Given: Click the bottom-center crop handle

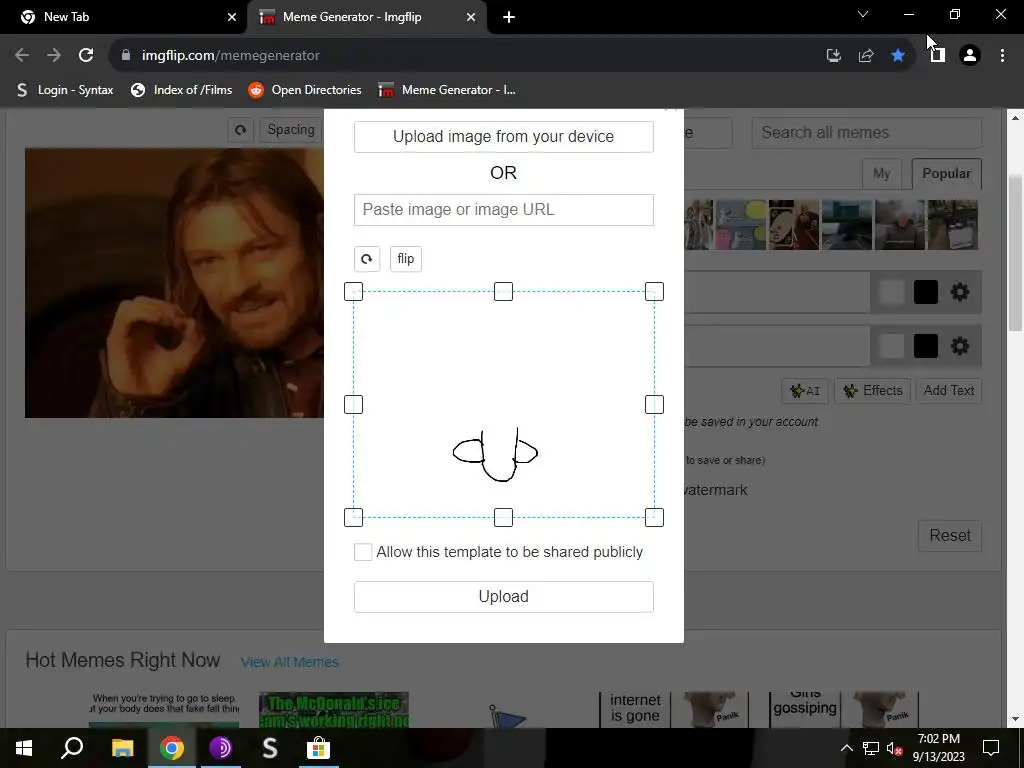Looking at the screenshot, I should click(x=504, y=517).
